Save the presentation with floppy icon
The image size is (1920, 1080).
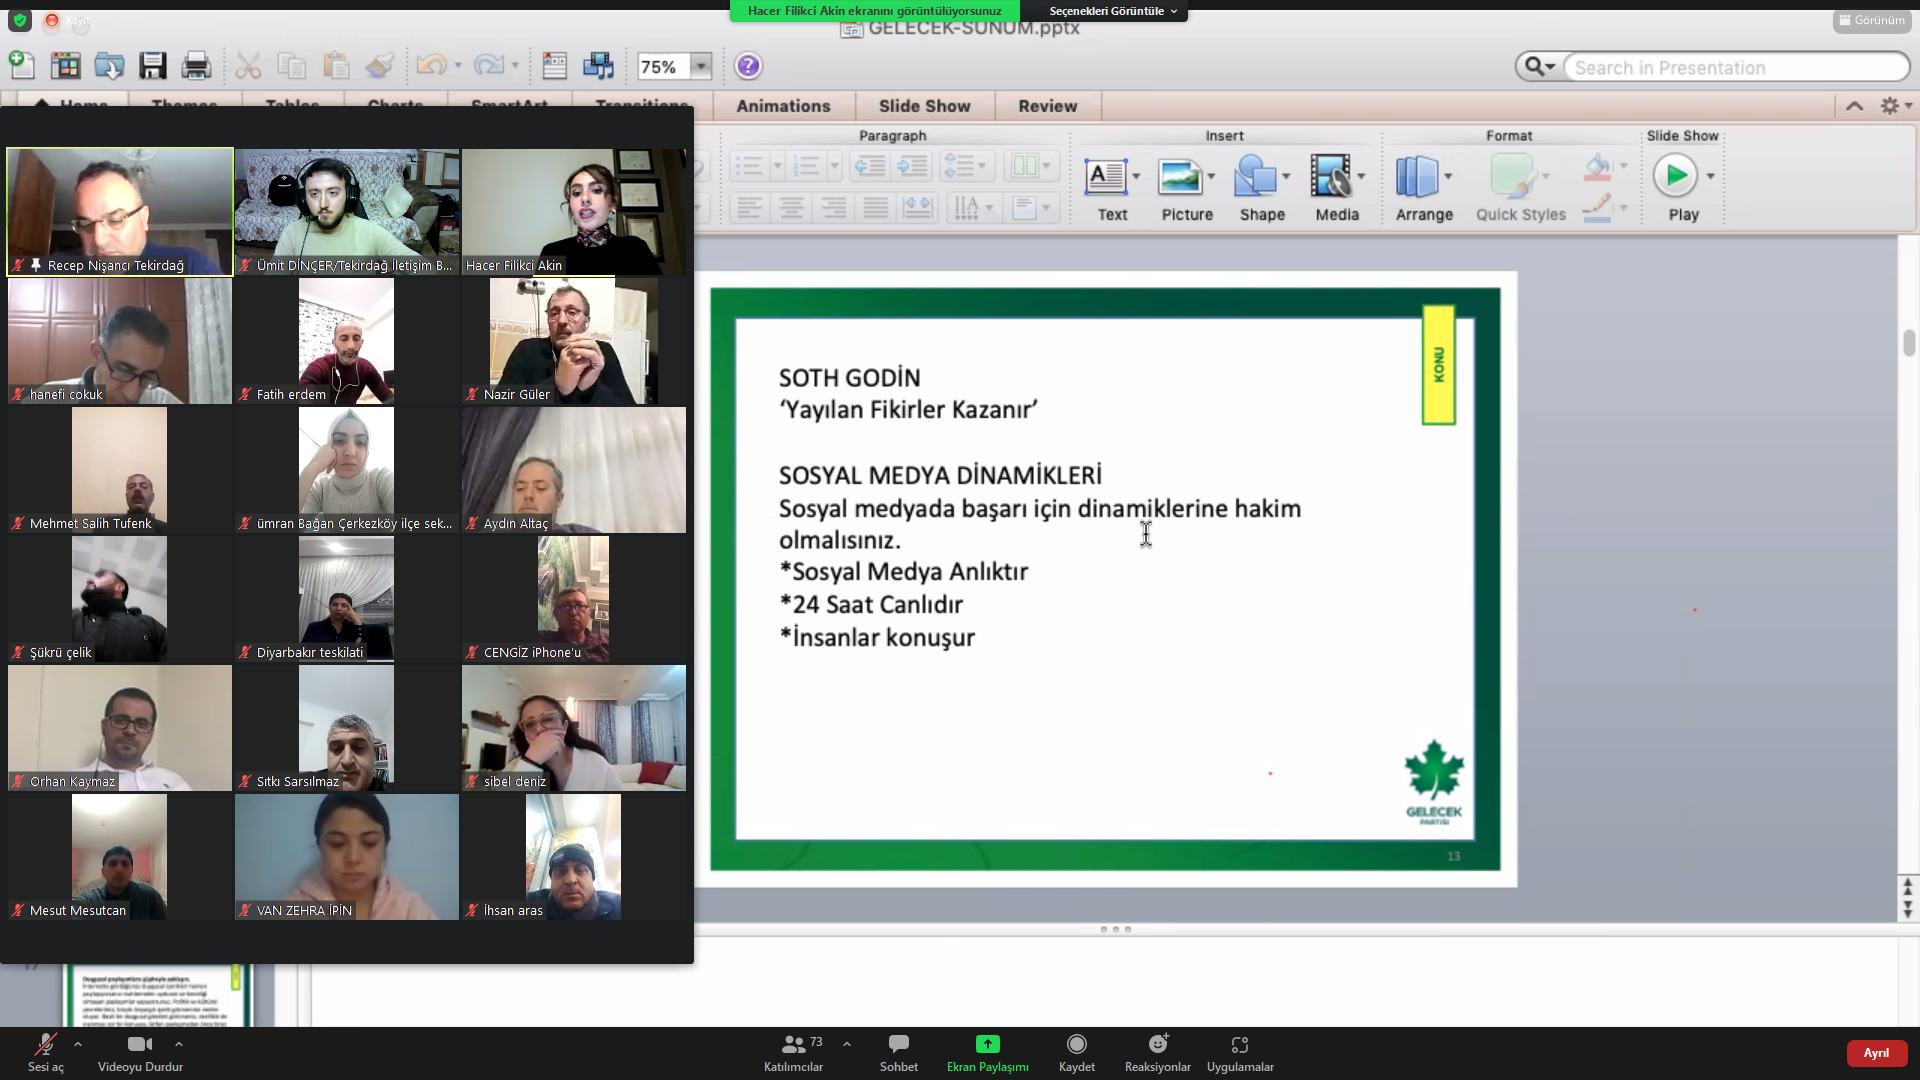point(152,66)
